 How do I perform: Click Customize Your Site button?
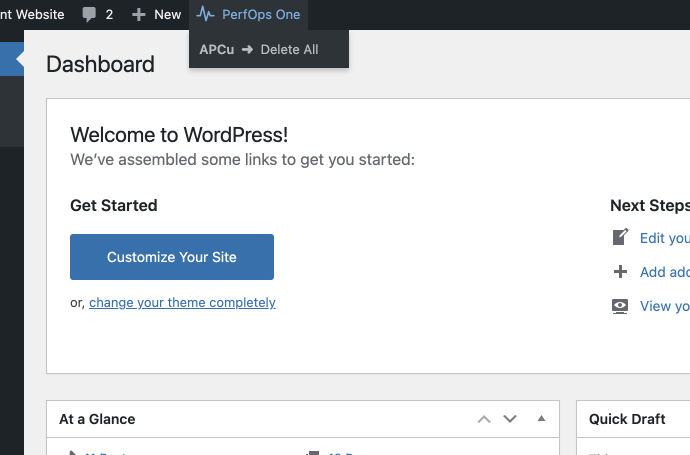(x=172, y=257)
